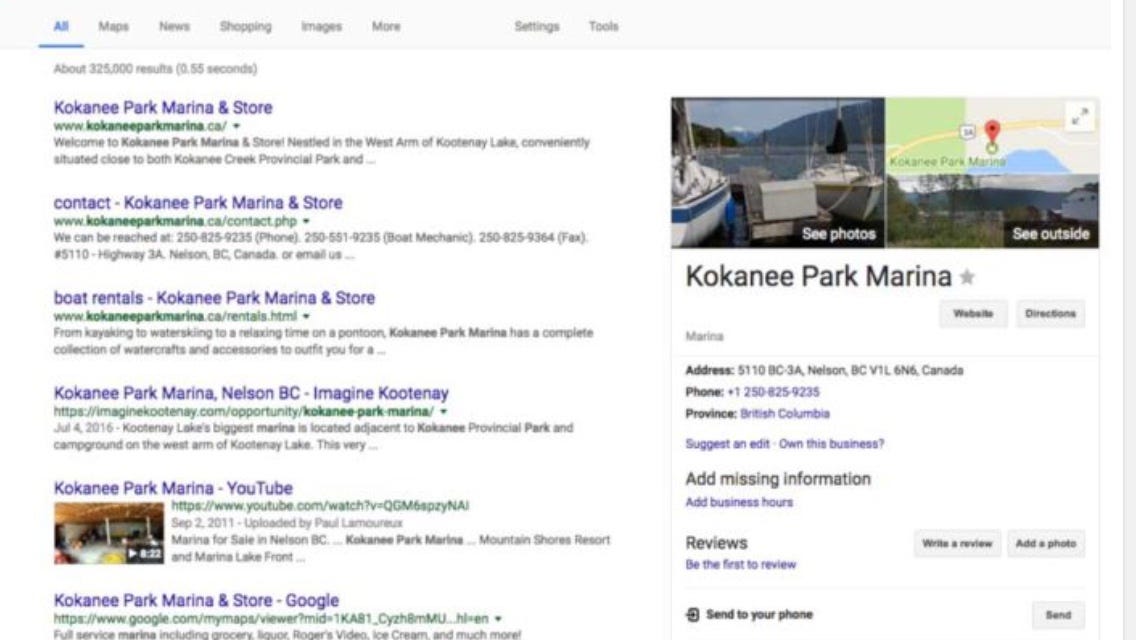Image resolution: width=1136 pixels, height=640 pixels.
Task: Play the YouTube video thumbnail
Action: 109,533
